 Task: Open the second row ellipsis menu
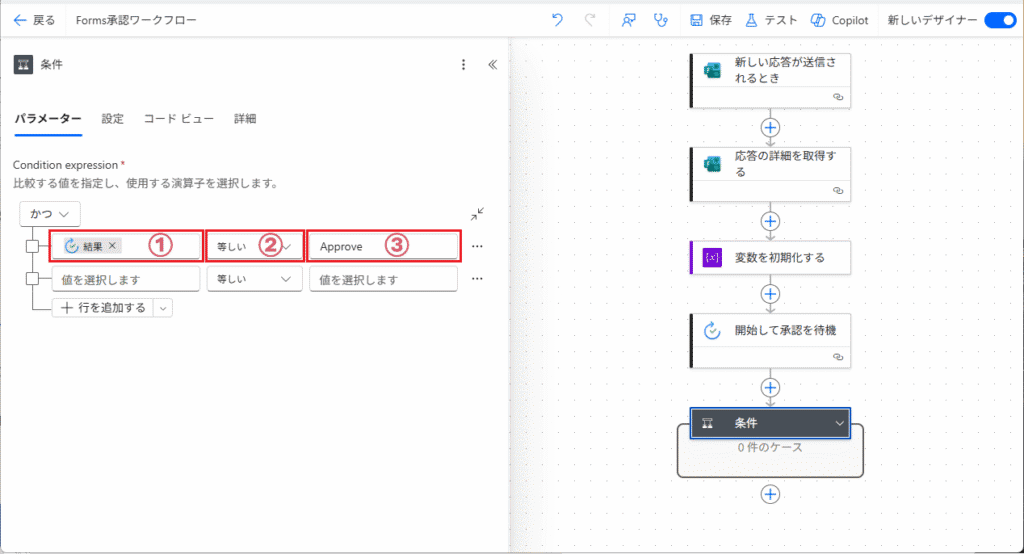tap(477, 279)
